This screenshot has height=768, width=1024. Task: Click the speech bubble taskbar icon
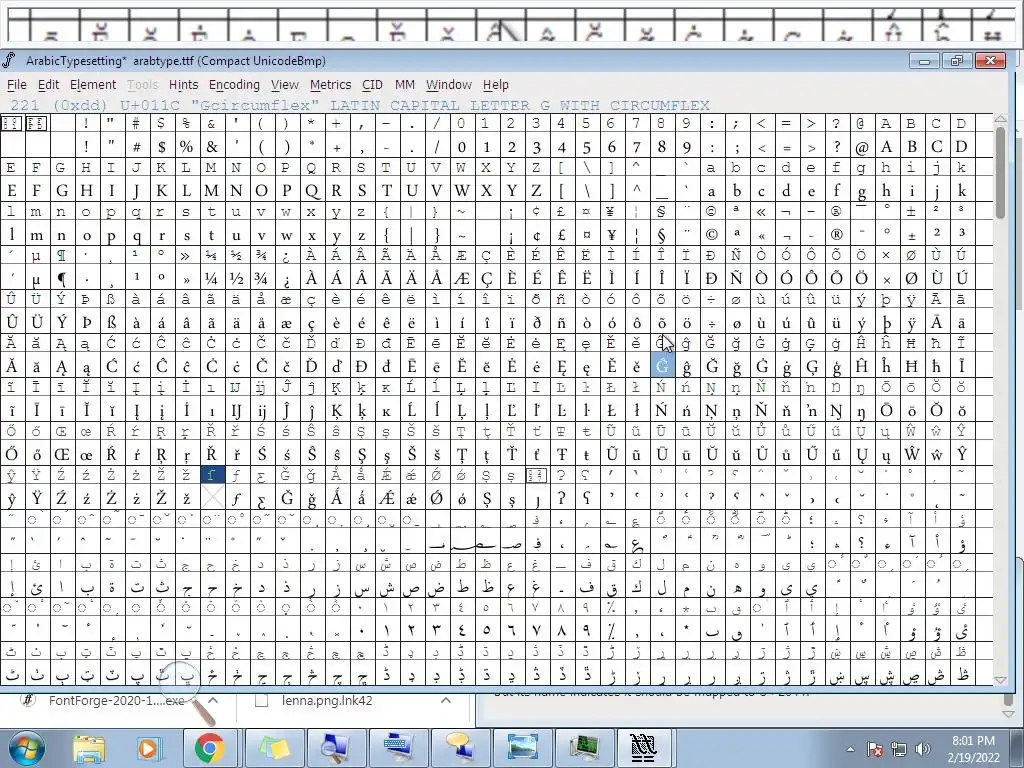pos(460,748)
